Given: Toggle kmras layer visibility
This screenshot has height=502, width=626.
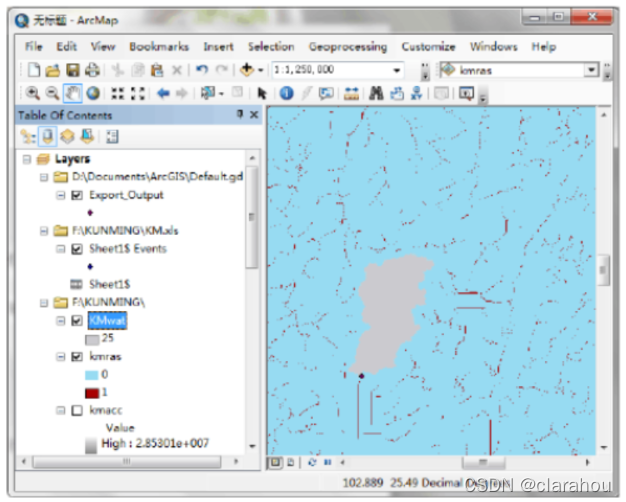Looking at the screenshot, I should pos(77,357).
